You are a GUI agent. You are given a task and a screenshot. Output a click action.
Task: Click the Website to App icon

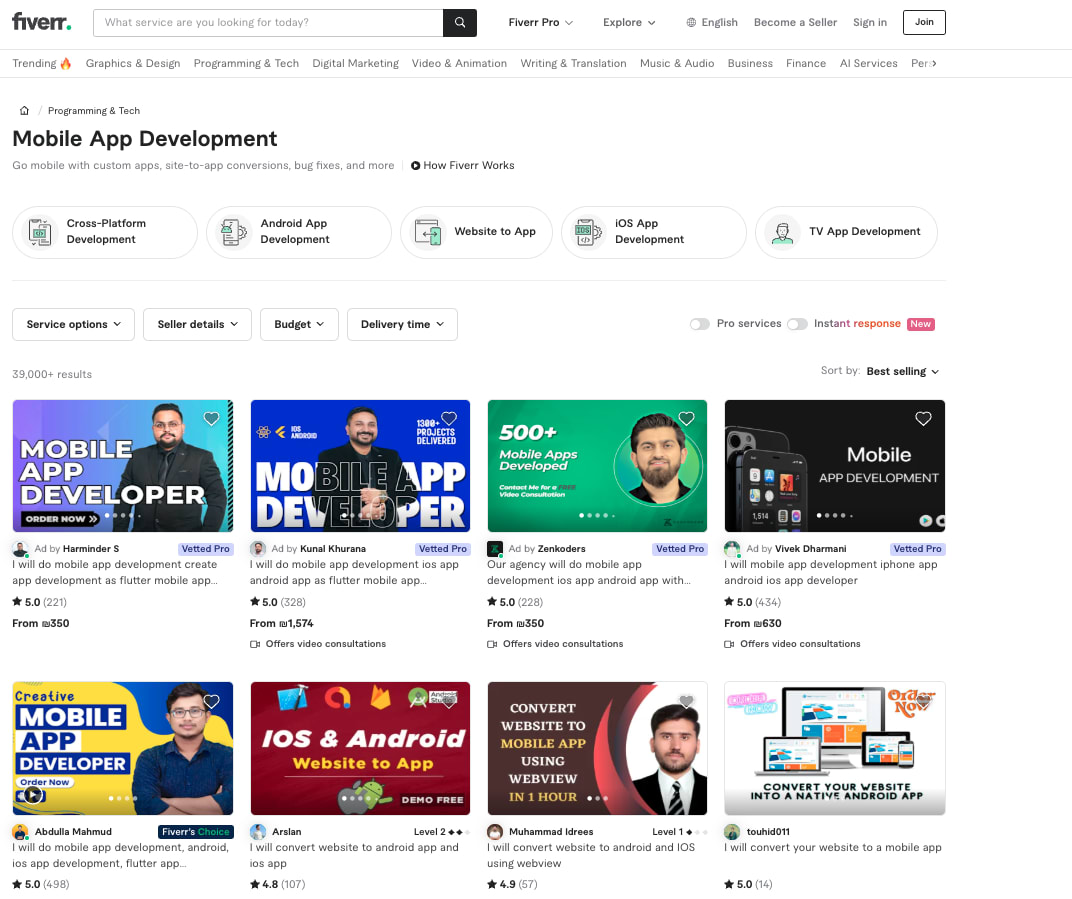(427, 232)
